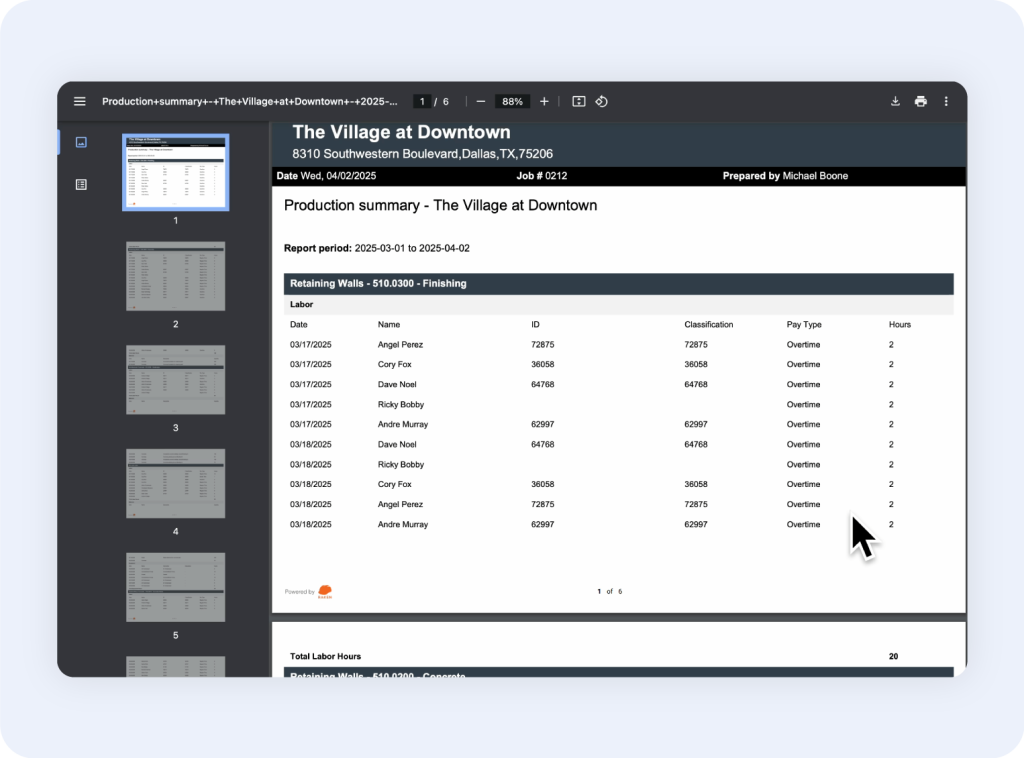Click the zoom in plus button
This screenshot has width=1024, height=758.
tap(544, 101)
